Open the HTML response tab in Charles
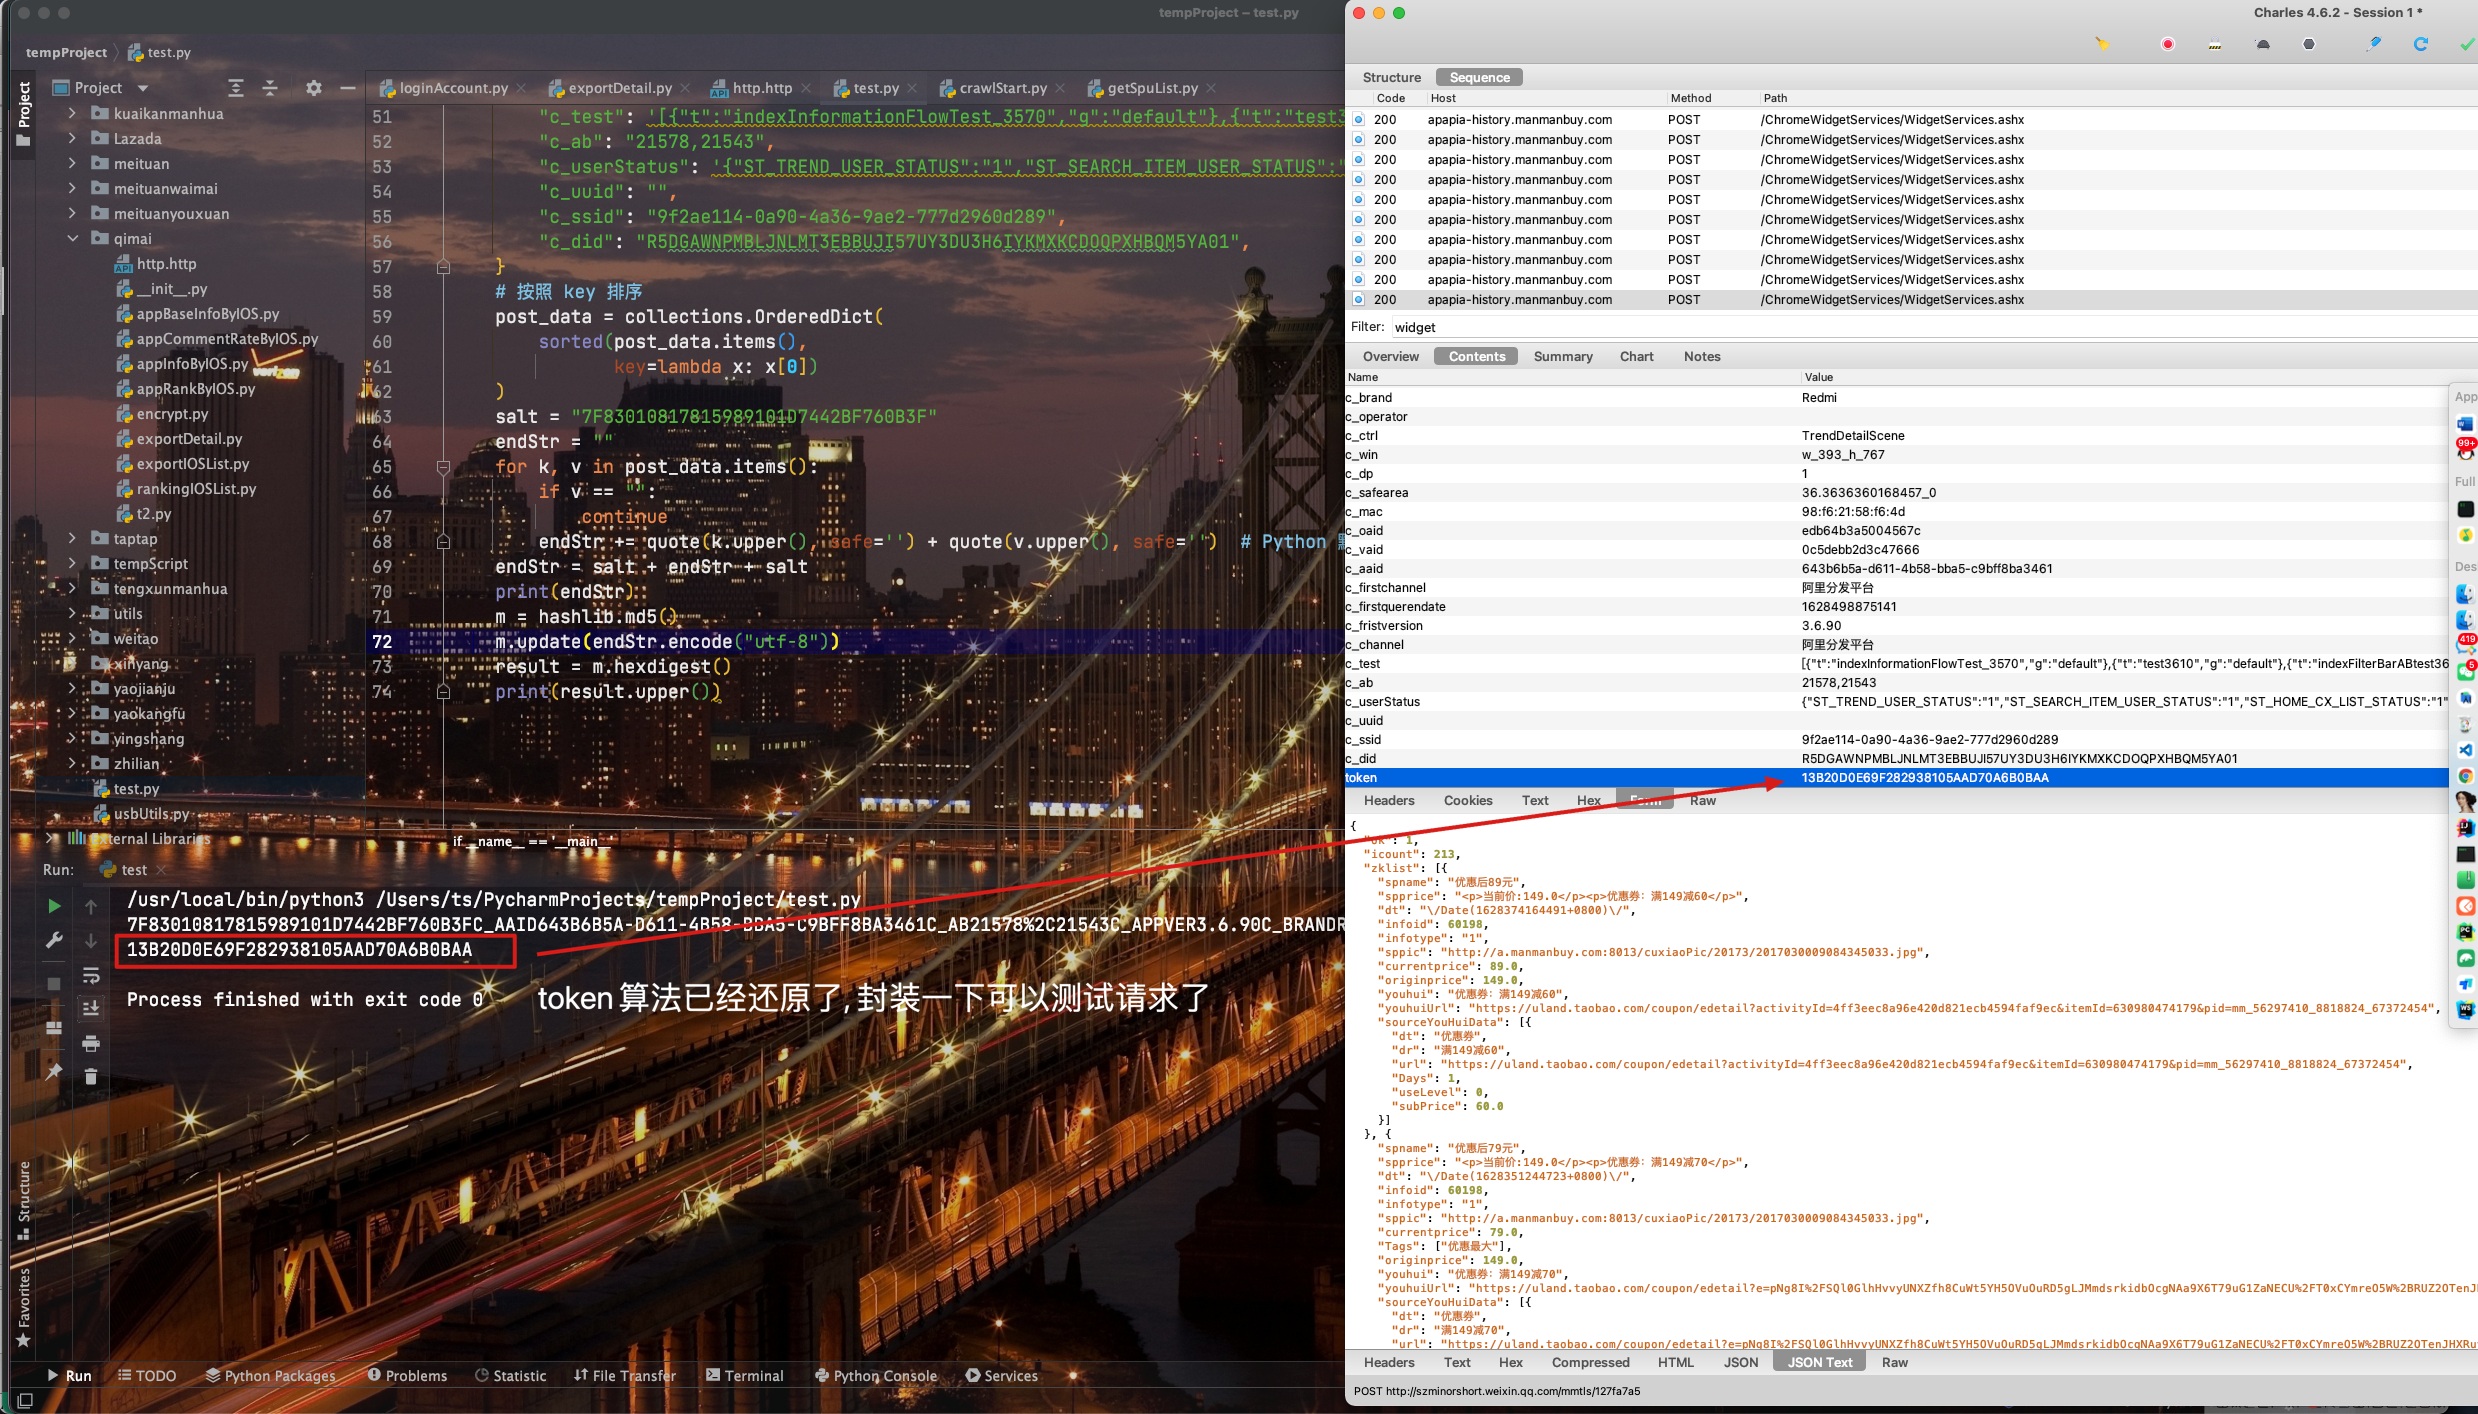Screen dimensions: 2478x1414 click(1675, 1362)
